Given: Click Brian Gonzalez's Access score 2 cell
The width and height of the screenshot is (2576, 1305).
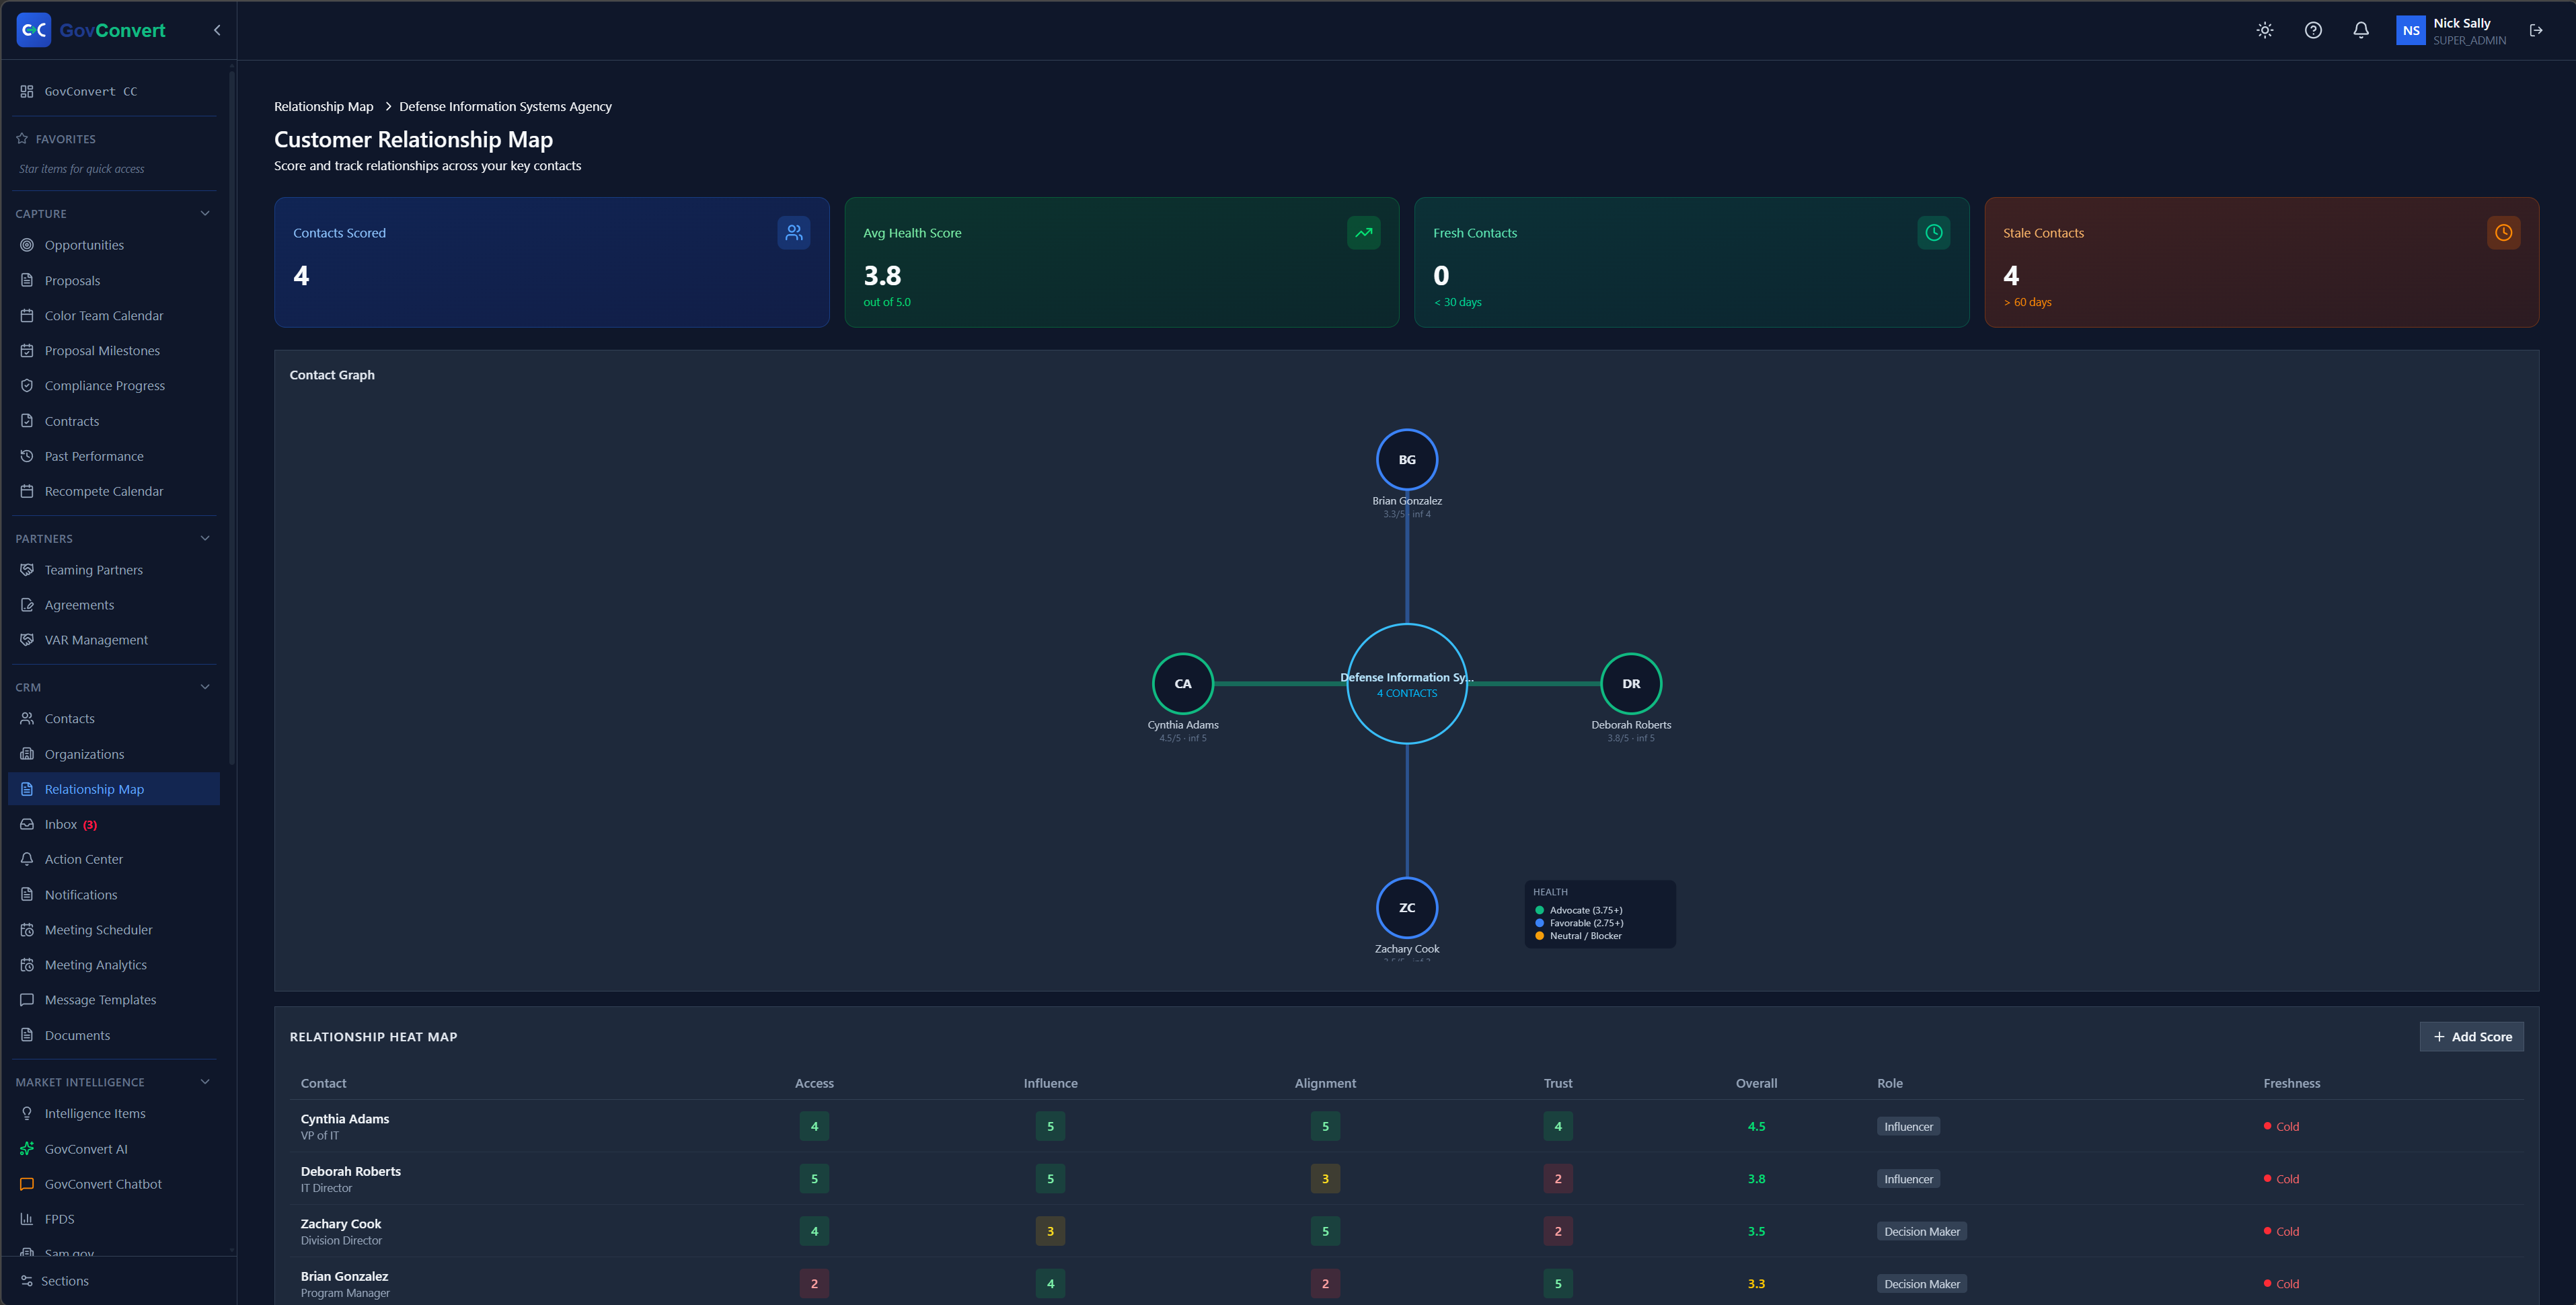Looking at the screenshot, I should pos(814,1284).
